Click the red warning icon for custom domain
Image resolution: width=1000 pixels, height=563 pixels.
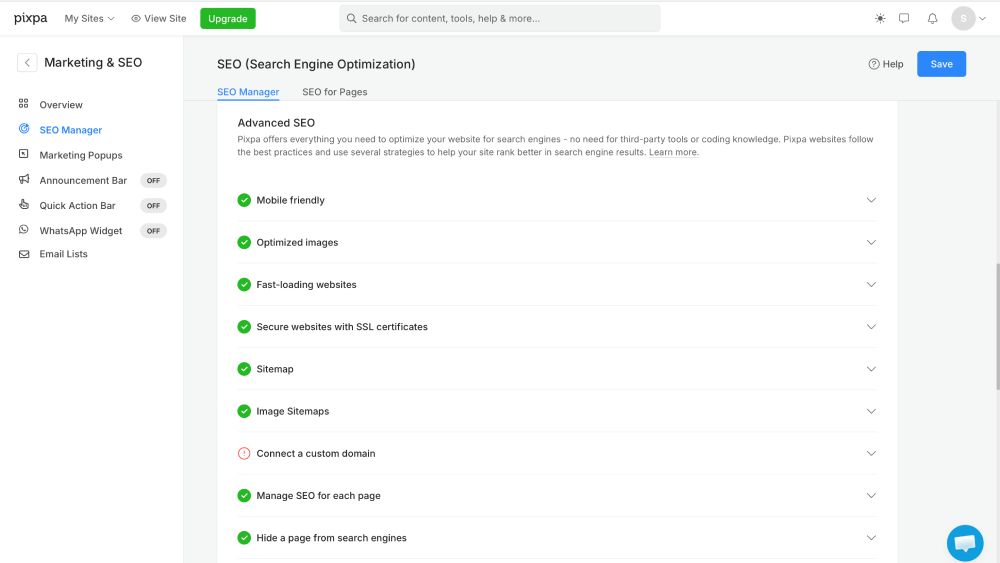tap(244, 453)
